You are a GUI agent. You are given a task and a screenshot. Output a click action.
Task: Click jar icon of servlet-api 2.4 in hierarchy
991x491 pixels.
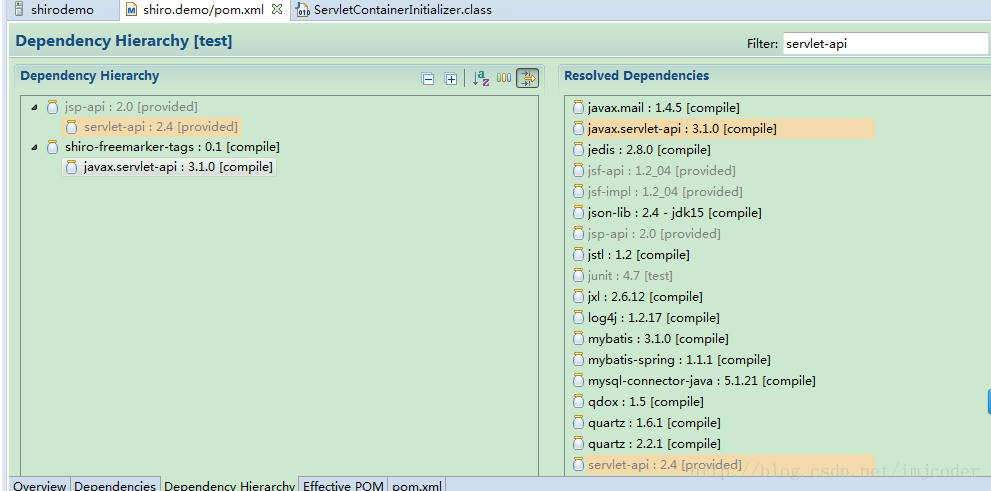tap(71, 127)
